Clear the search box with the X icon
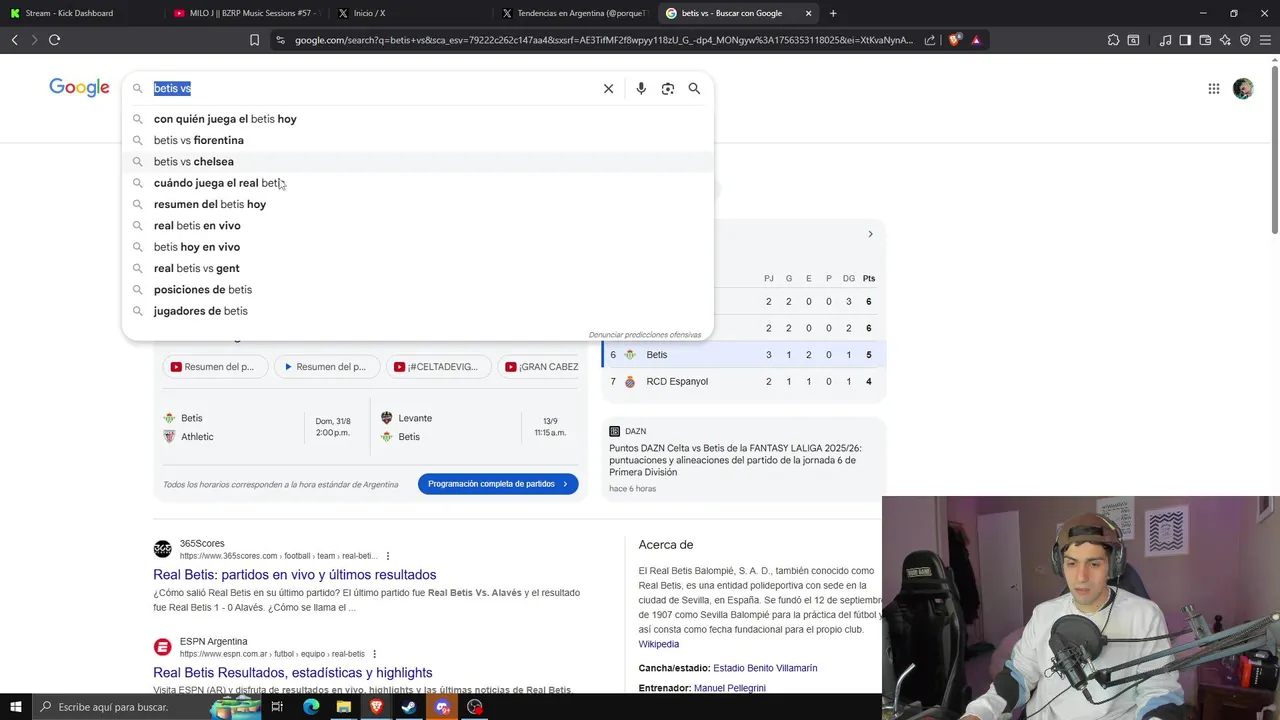The image size is (1280, 720). [x=608, y=88]
